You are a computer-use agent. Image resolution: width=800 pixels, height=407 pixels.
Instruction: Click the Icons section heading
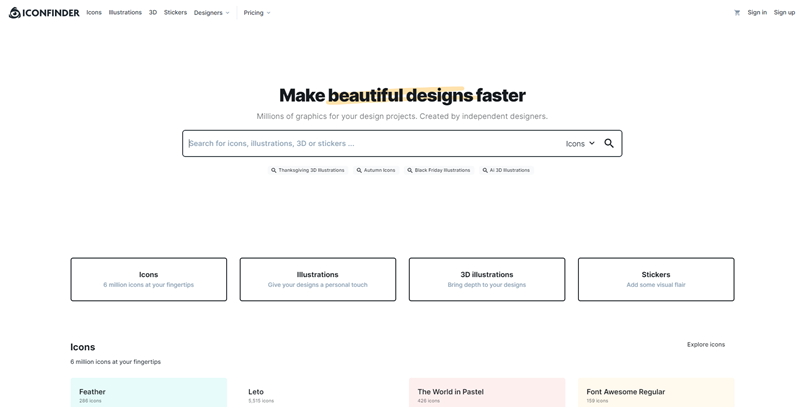point(83,347)
